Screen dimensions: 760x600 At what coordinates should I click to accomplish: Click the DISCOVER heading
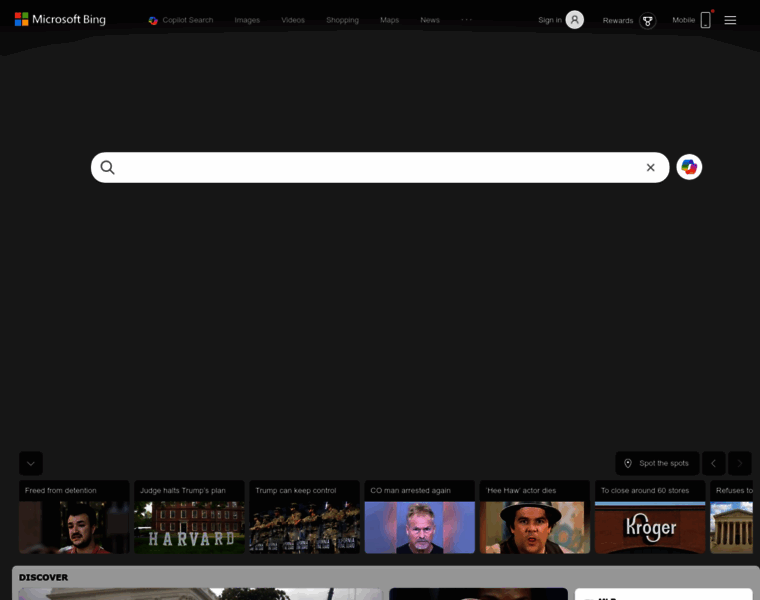point(44,577)
